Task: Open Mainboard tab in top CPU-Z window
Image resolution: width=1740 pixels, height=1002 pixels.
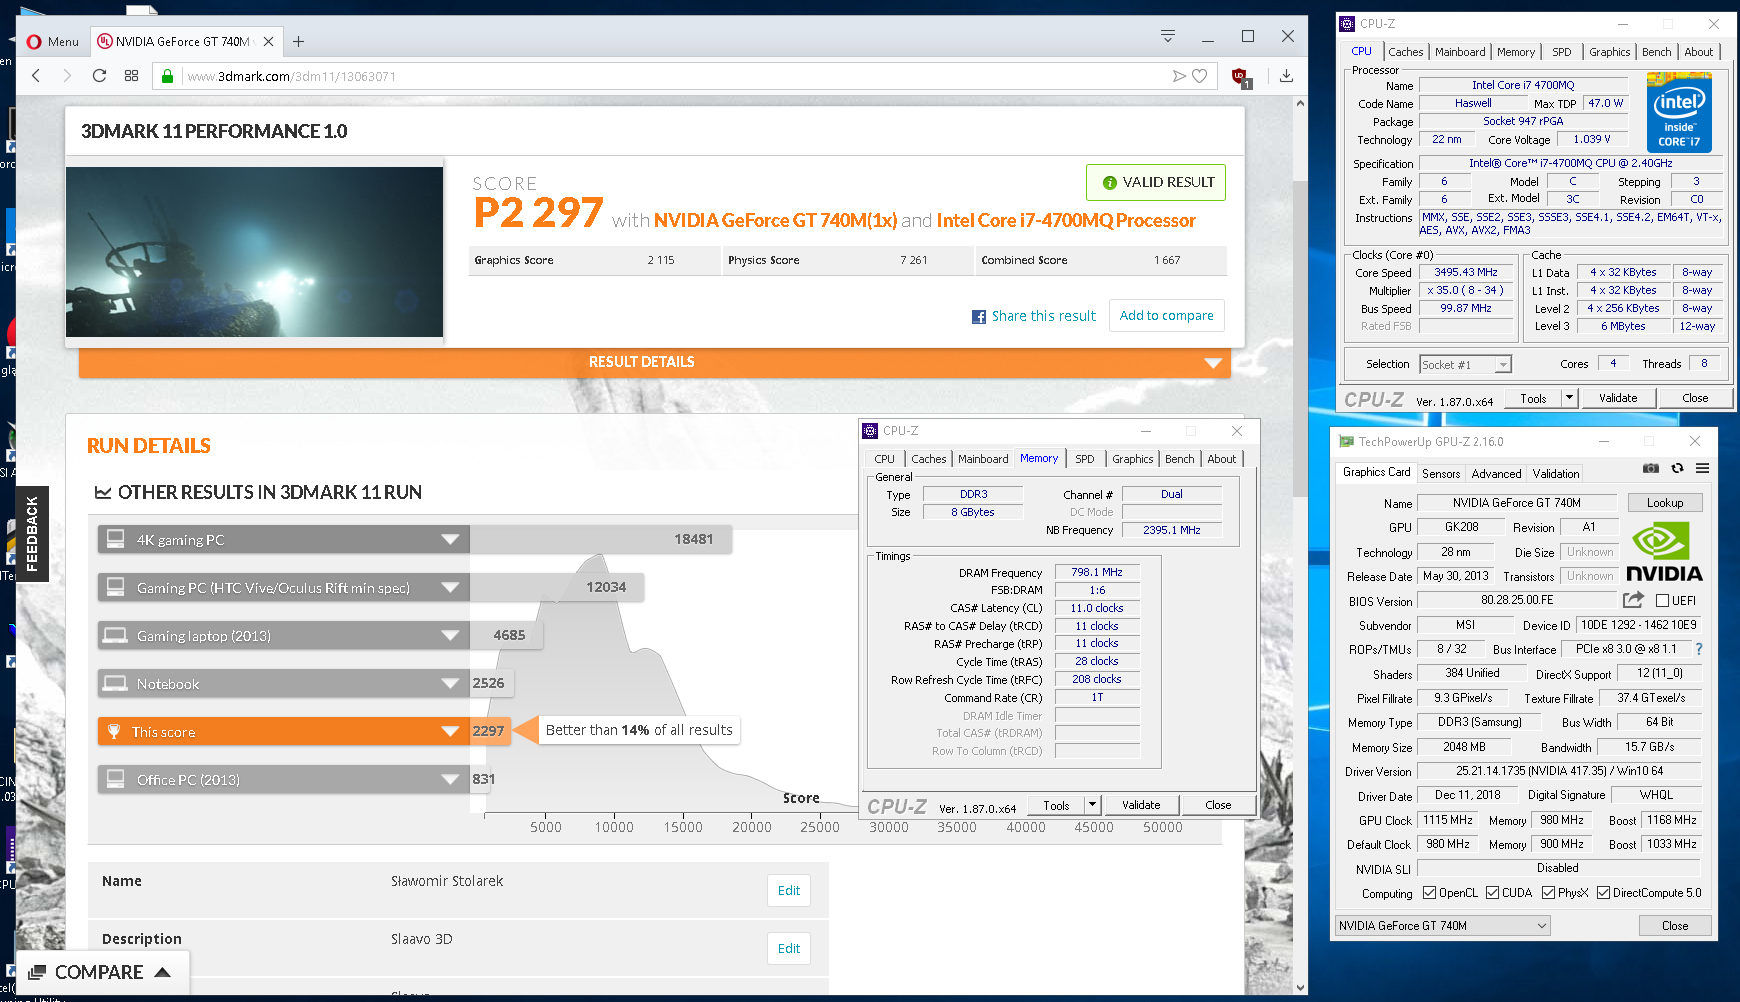Action: click(1460, 52)
